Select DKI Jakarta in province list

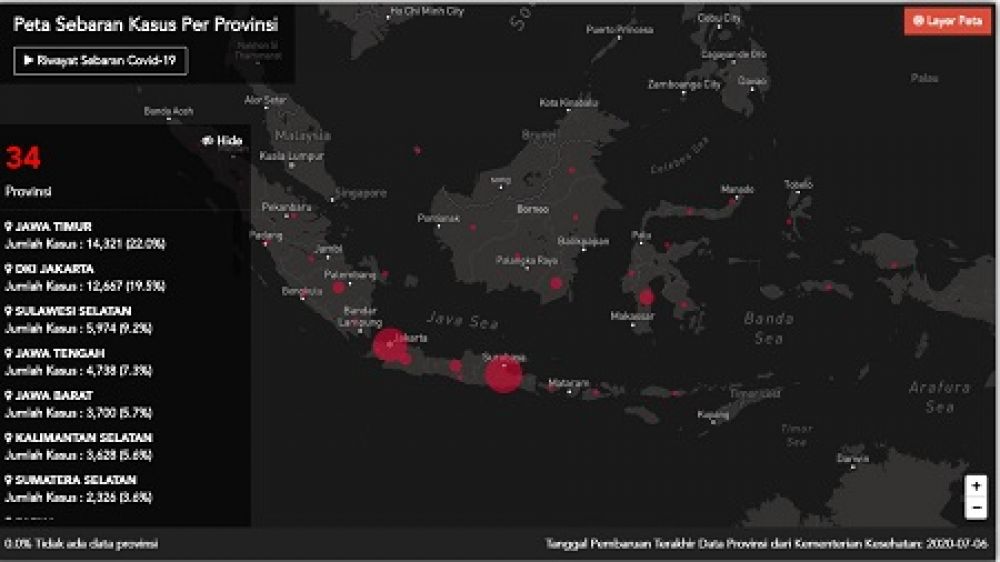[54, 269]
